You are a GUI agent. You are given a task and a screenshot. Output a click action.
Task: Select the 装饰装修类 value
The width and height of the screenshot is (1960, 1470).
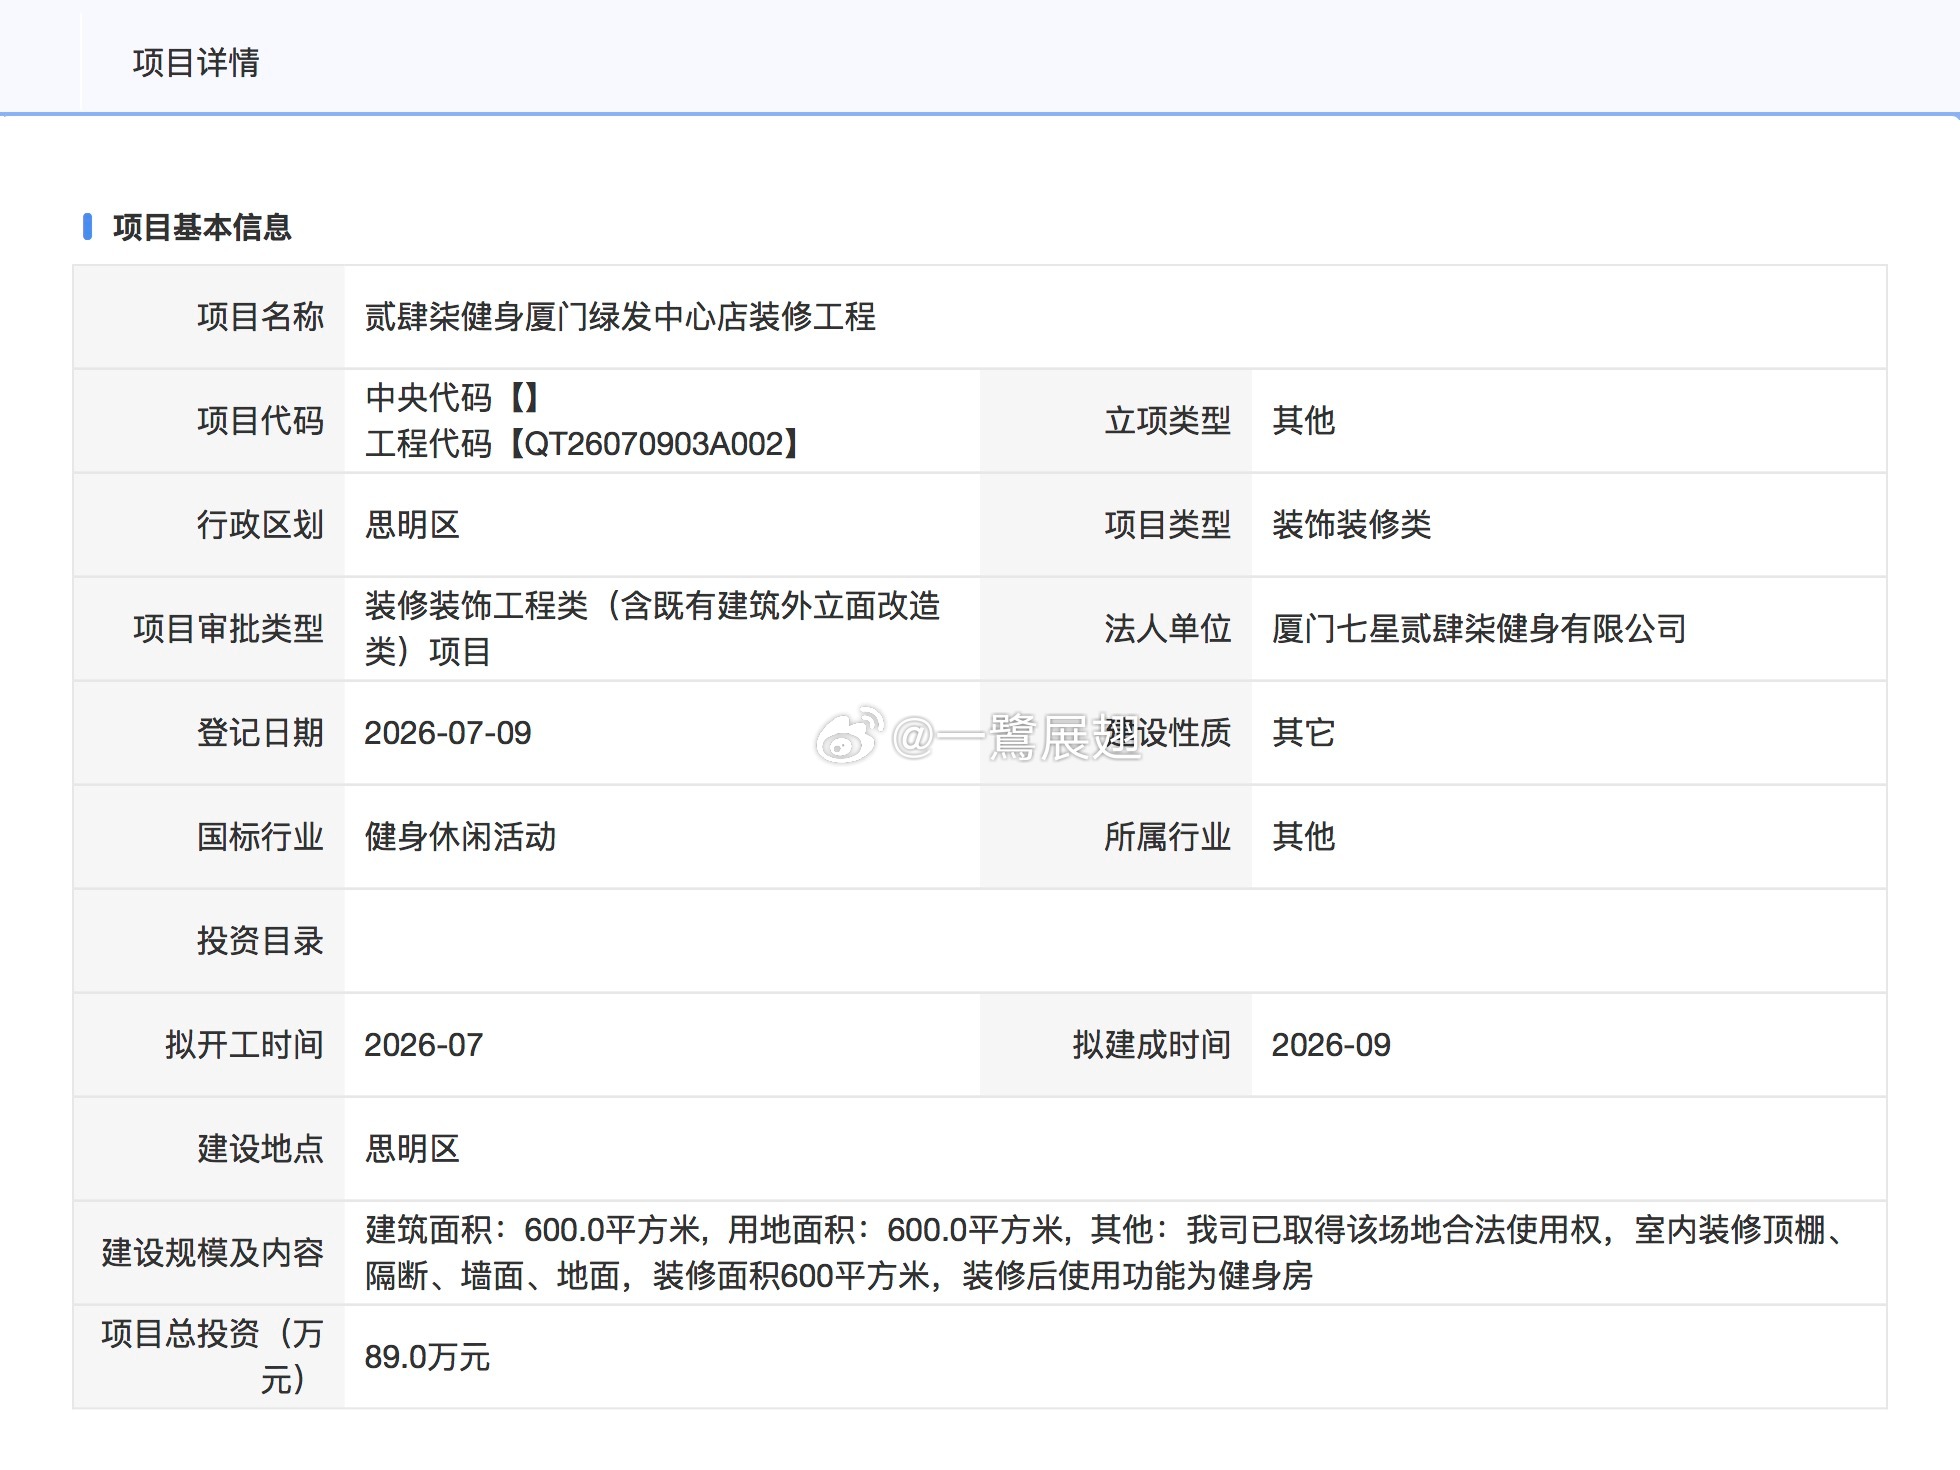[1351, 525]
